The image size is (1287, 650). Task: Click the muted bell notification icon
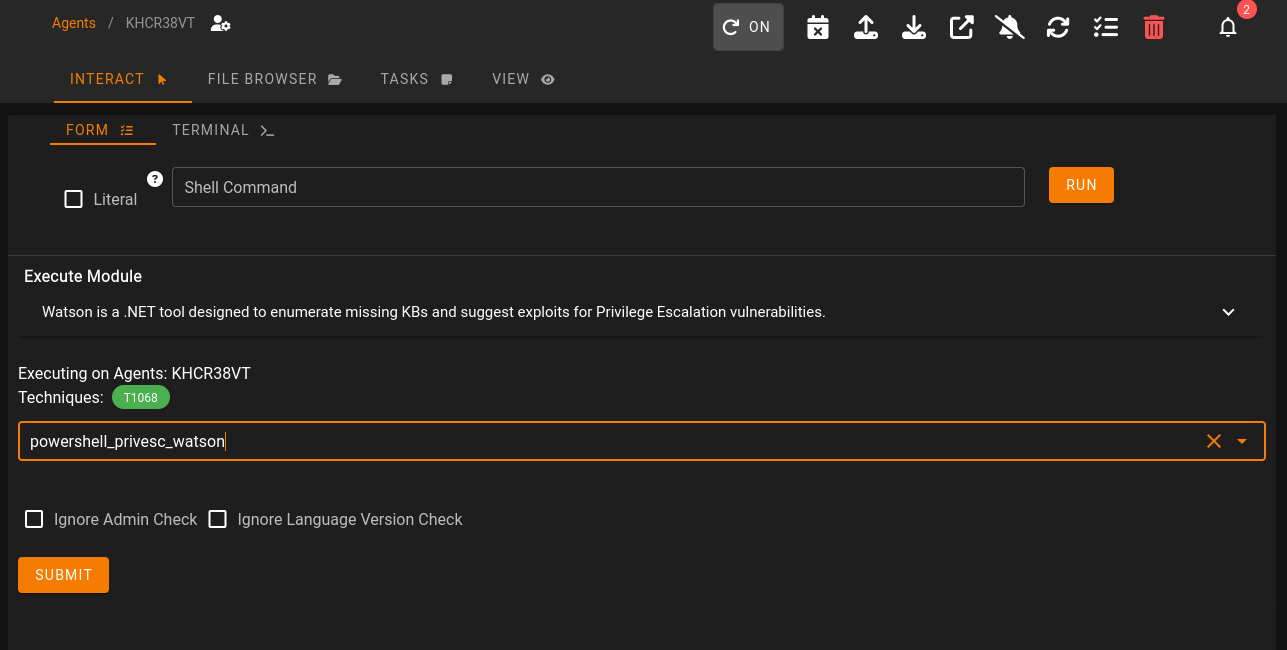pyautogui.click(x=1010, y=27)
